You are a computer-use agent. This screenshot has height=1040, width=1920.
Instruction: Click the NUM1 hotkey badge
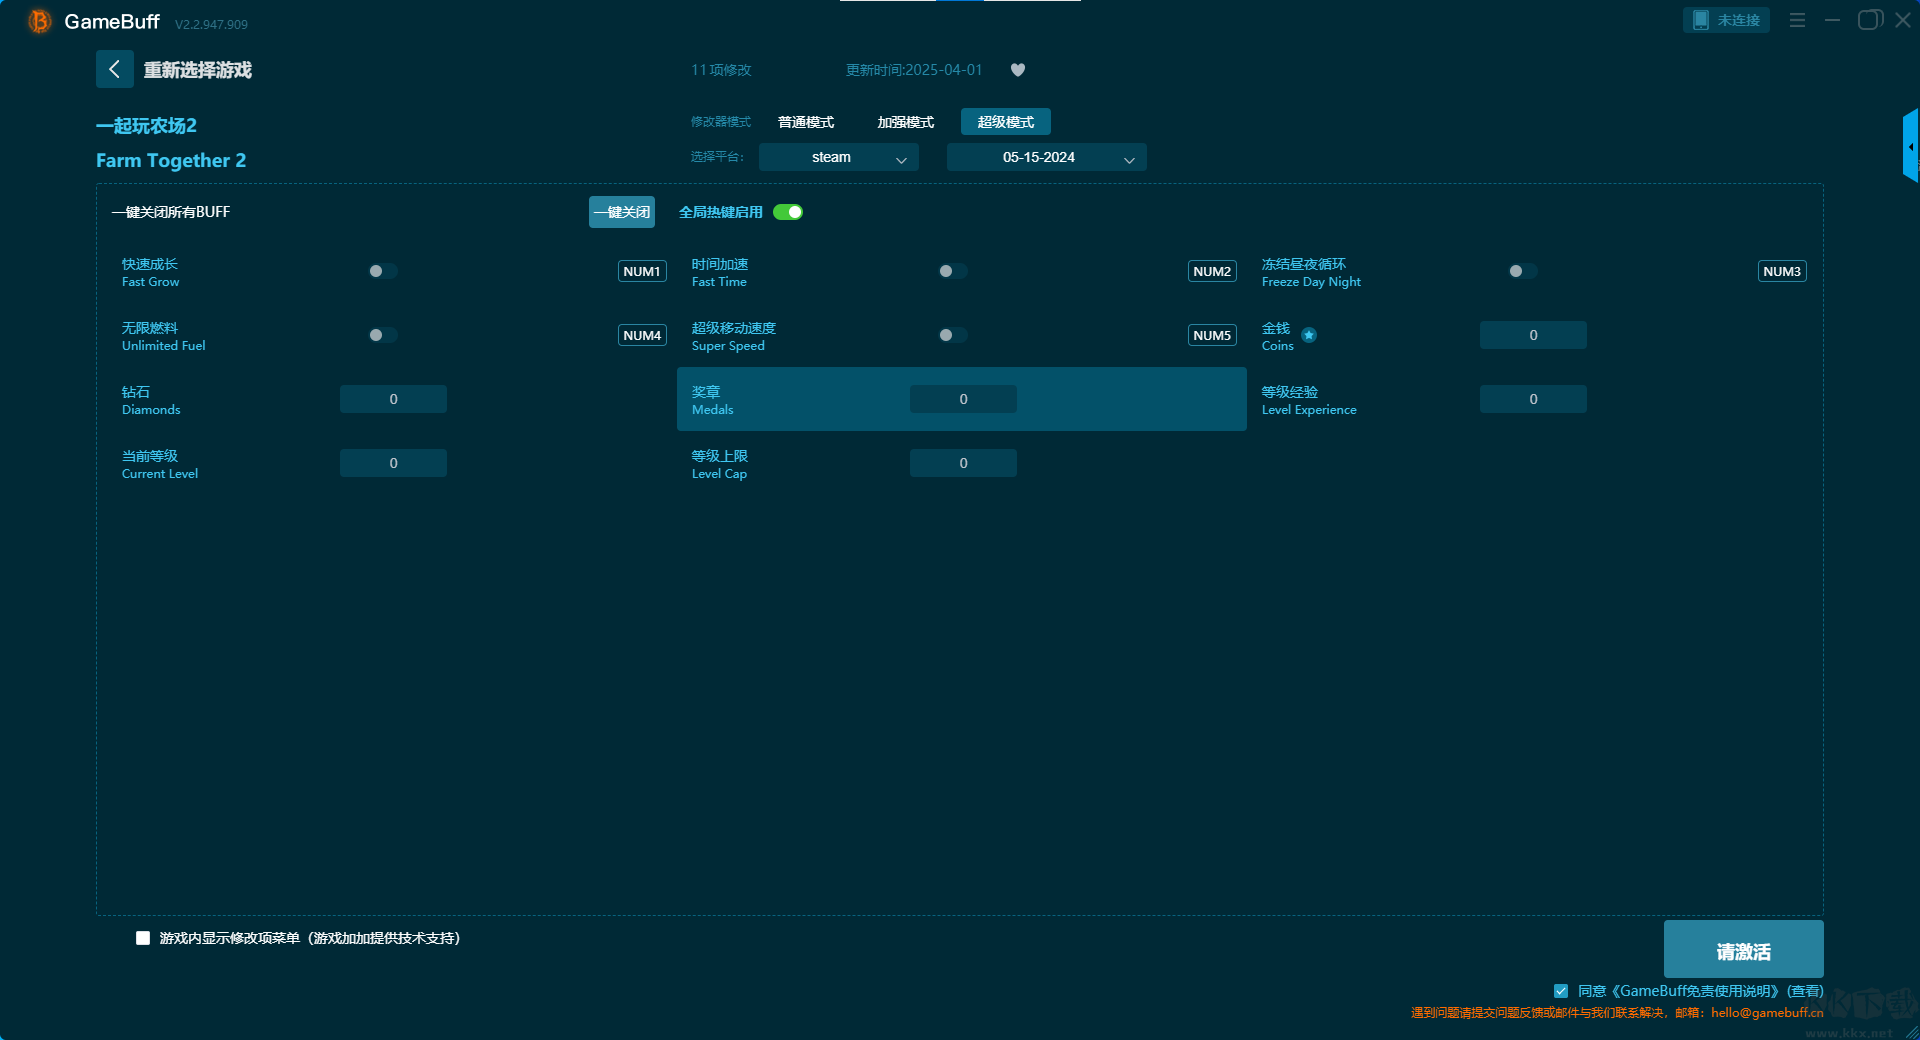(x=642, y=271)
